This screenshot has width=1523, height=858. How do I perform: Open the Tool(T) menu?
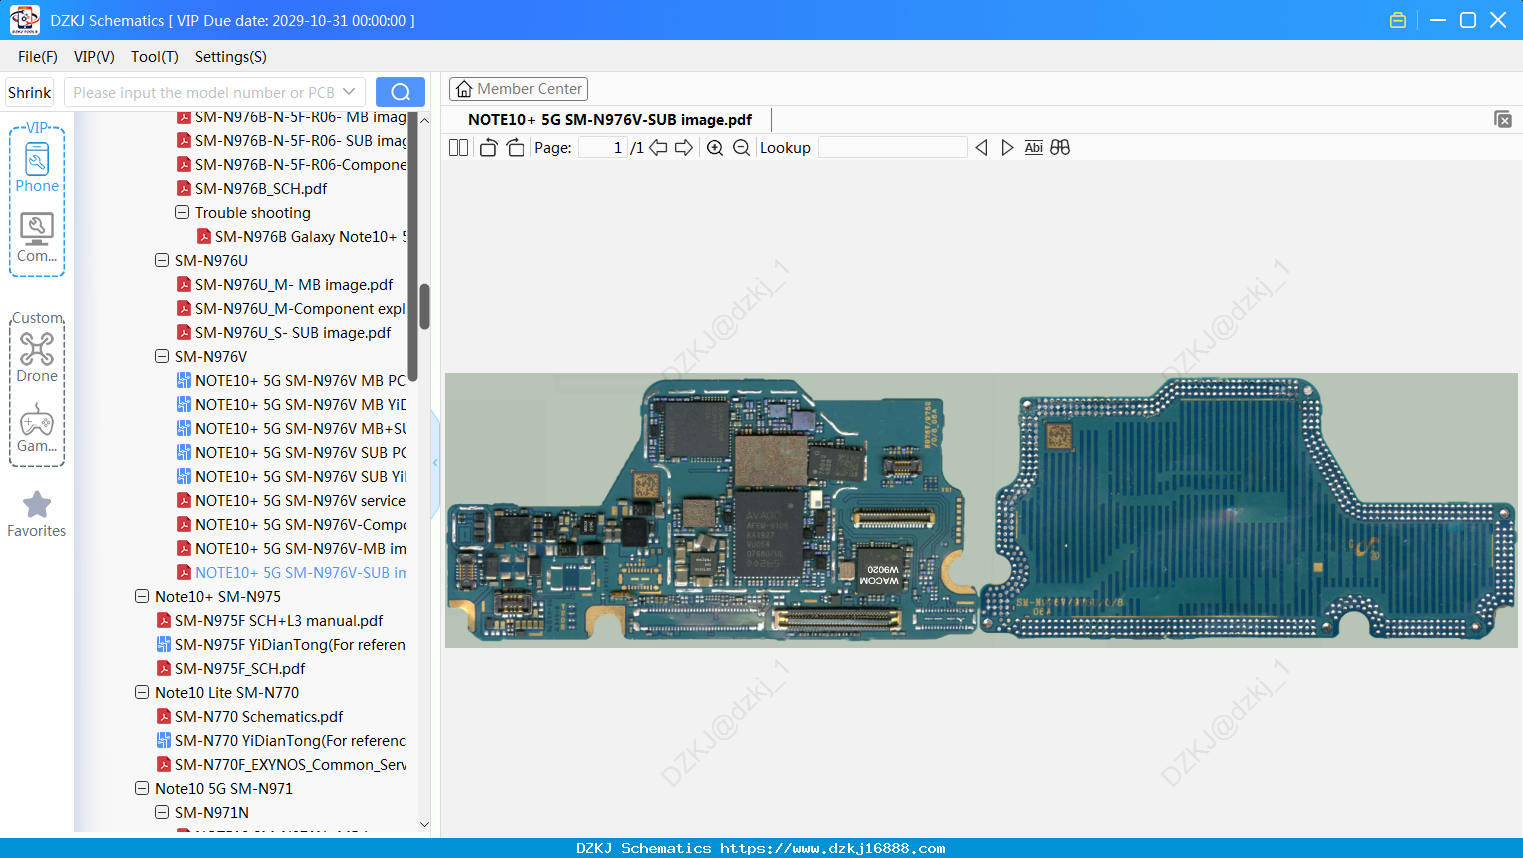[x=155, y=57]
